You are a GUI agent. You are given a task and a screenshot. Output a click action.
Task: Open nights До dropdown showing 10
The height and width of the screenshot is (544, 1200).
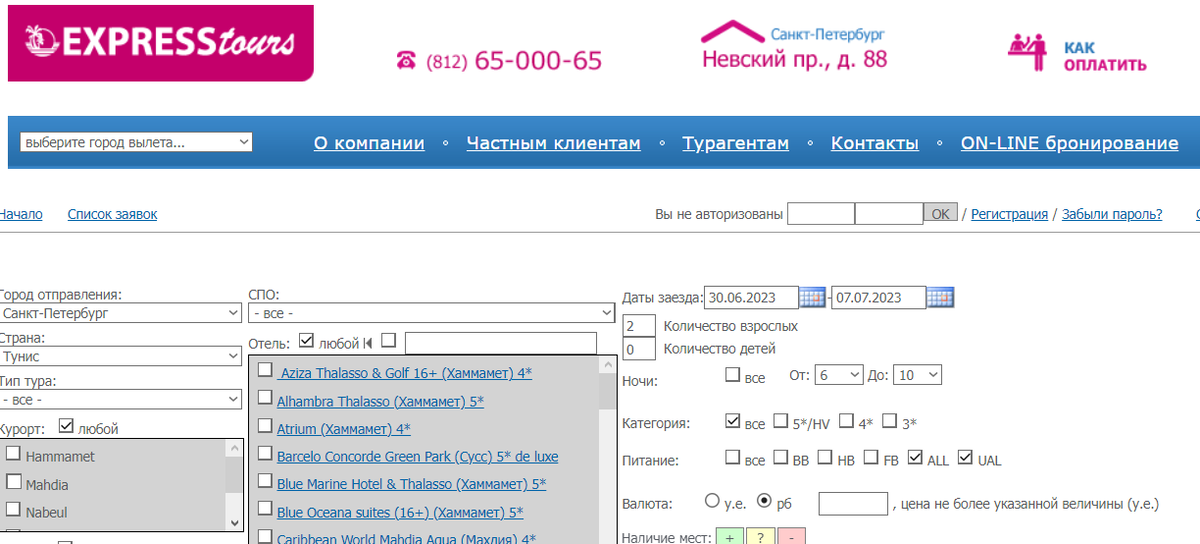click(x=917, y=375)
